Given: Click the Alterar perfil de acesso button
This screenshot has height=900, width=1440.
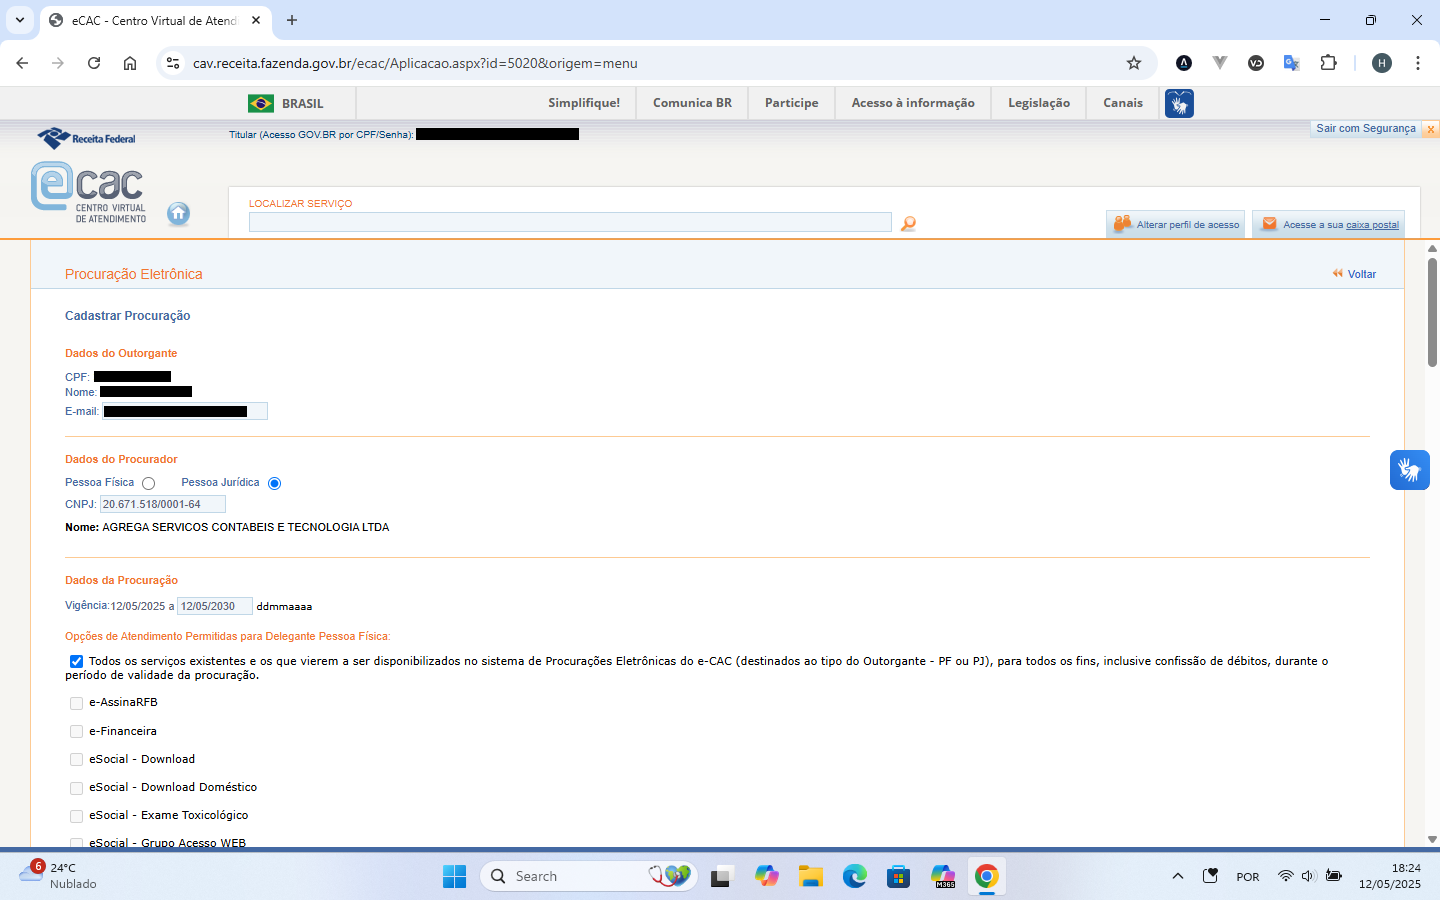Looking at the screenshot, I should click(x=1176, y=225).
